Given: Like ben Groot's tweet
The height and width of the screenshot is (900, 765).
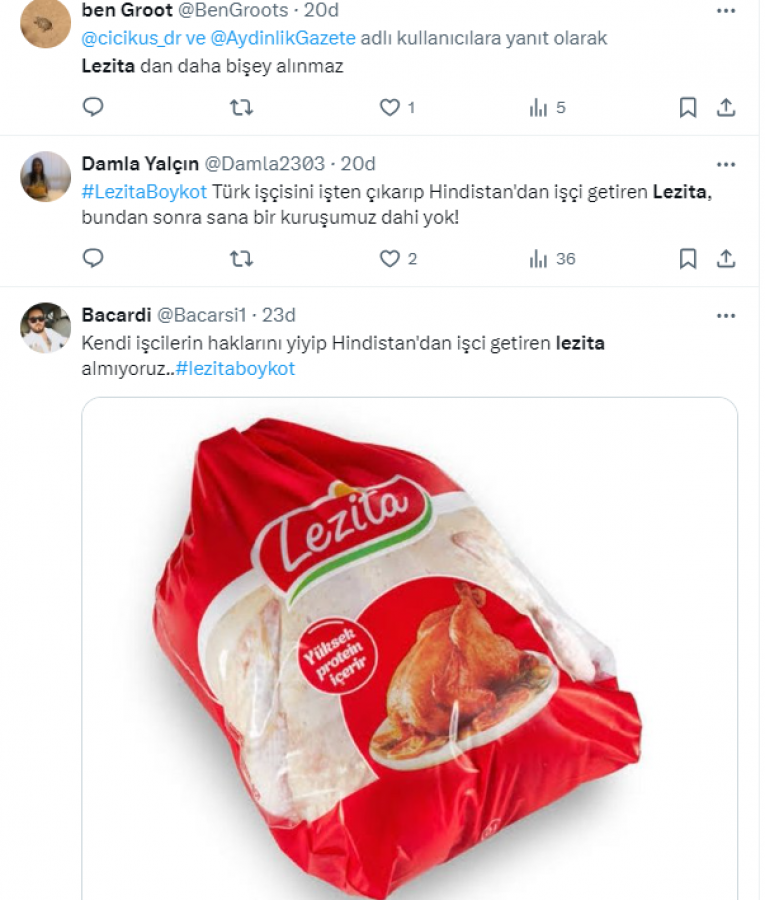Looking at the screenshot, I should pos(390,107).
